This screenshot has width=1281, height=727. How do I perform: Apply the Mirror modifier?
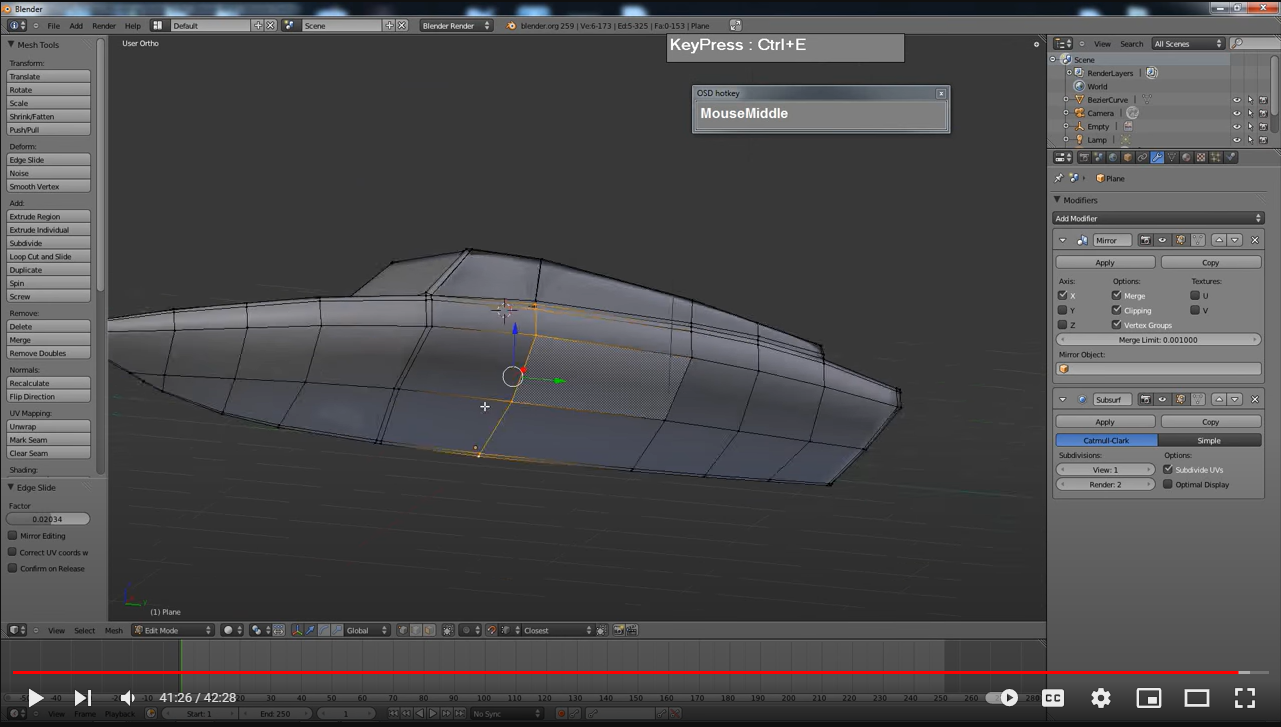(1105, 262)
